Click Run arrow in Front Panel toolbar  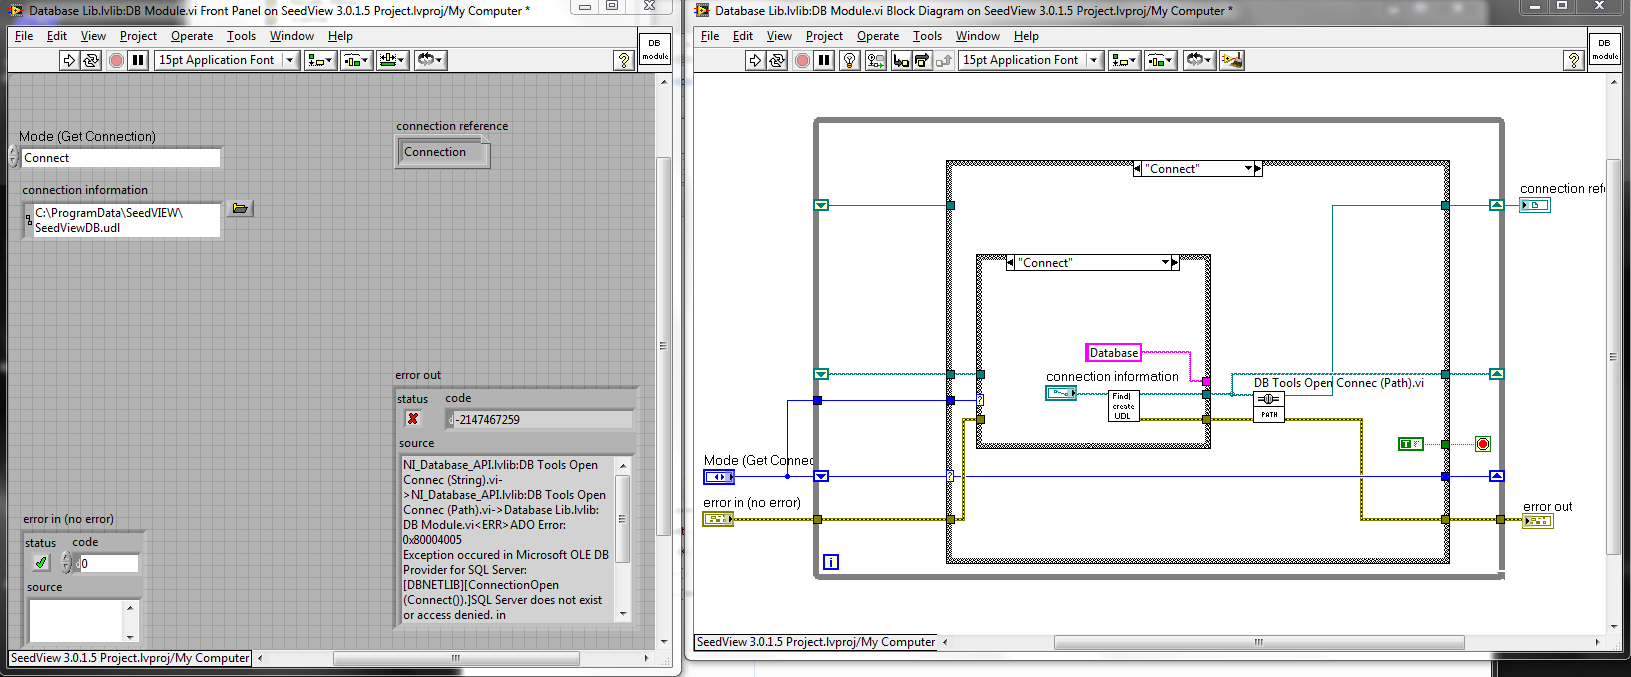(x=69, y=60)
